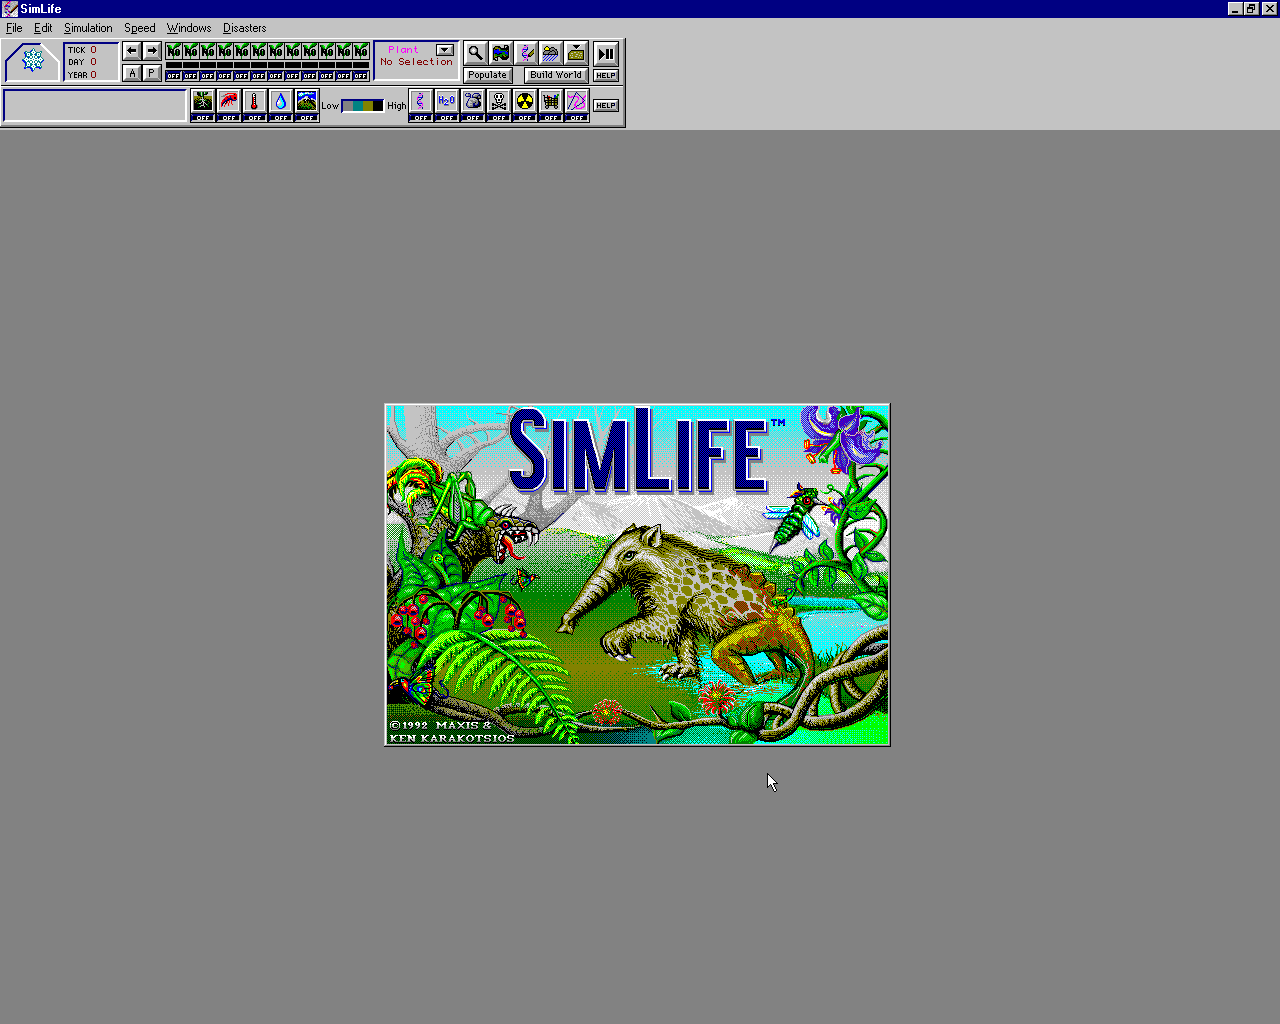
Task: Click the H2O water icon
Action: [447, 102]
